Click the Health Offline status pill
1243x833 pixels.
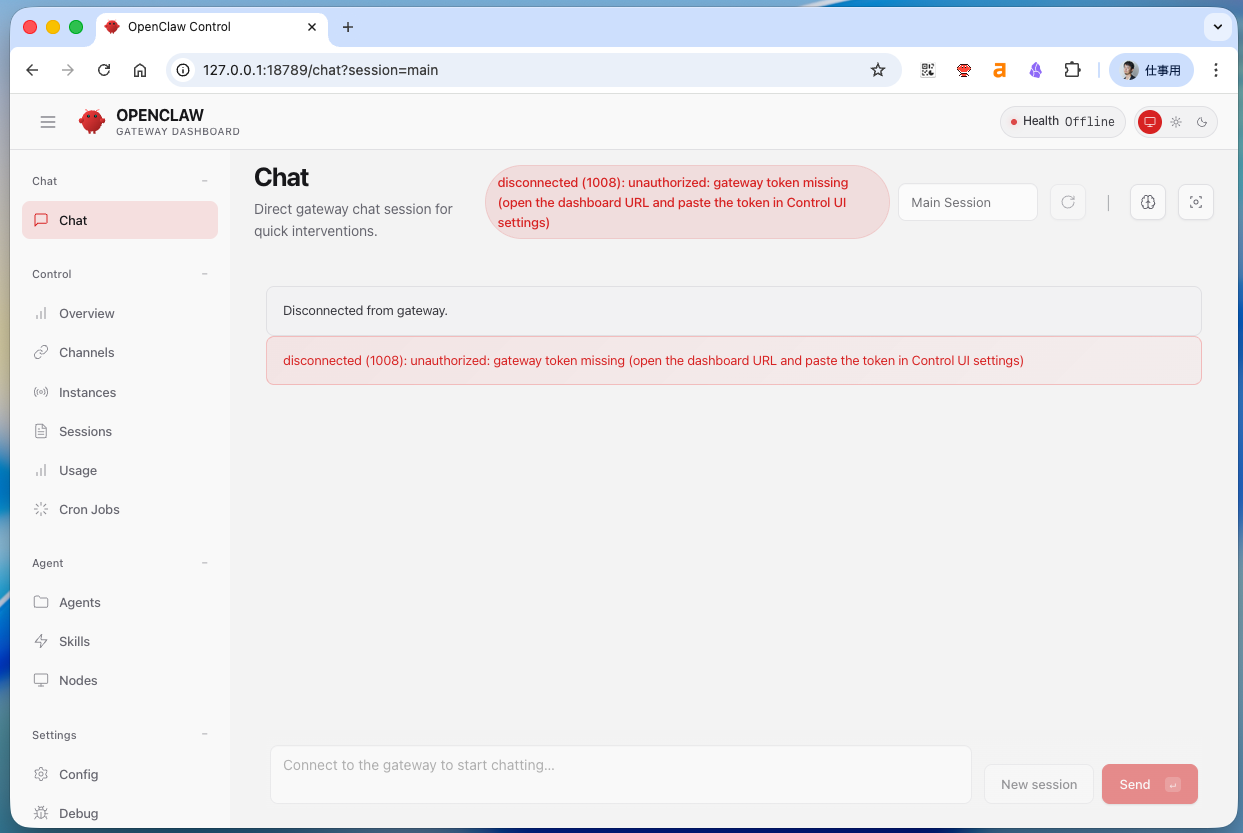tap(1062, 122)
